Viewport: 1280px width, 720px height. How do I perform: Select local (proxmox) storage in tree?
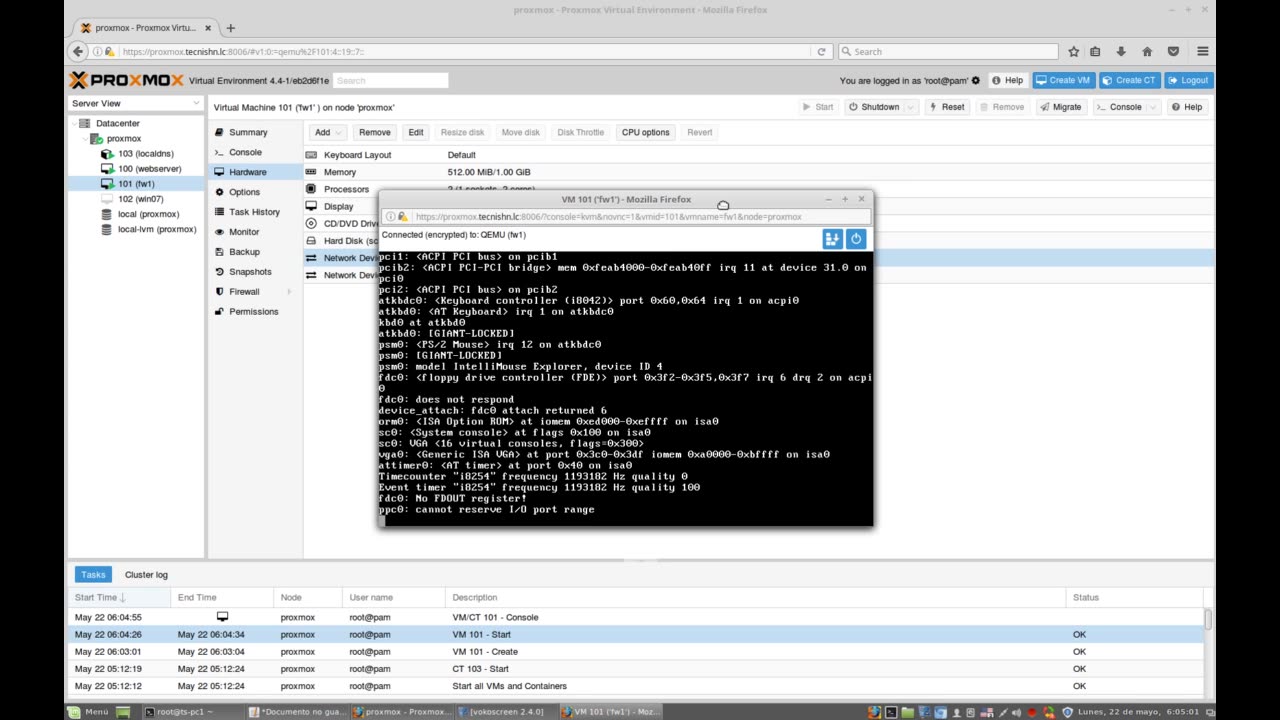coord(148,214)
